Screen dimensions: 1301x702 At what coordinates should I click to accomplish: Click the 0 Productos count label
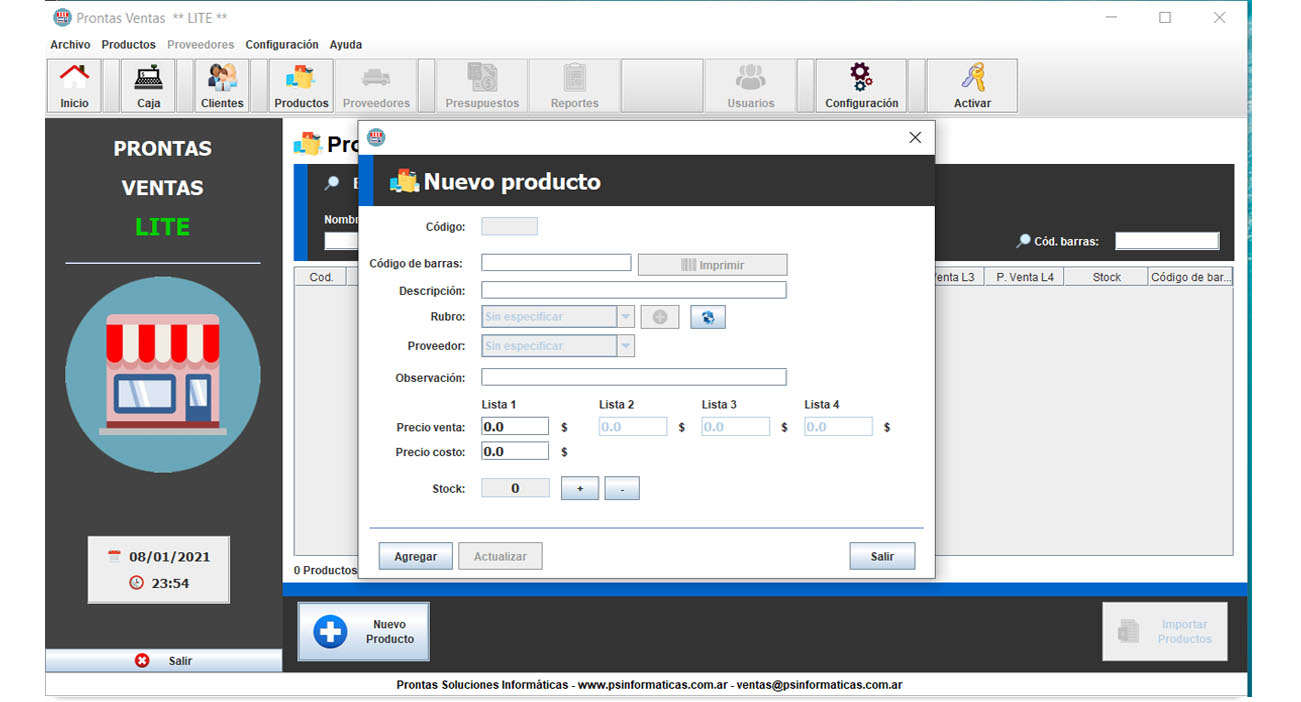point(325,570)
